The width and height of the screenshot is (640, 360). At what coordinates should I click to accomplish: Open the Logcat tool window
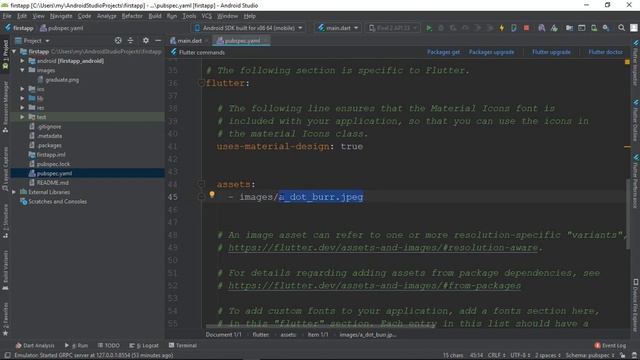coord(144,345)
